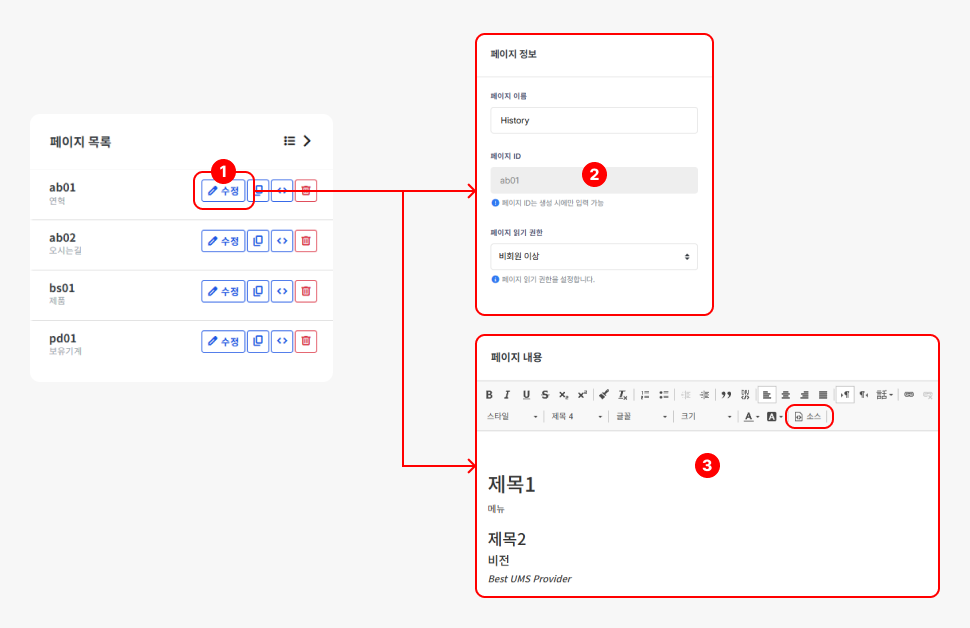Click the 페이지 이름 field containing History
The height and width of the screenshot is (628, 970).
point(594,120)
